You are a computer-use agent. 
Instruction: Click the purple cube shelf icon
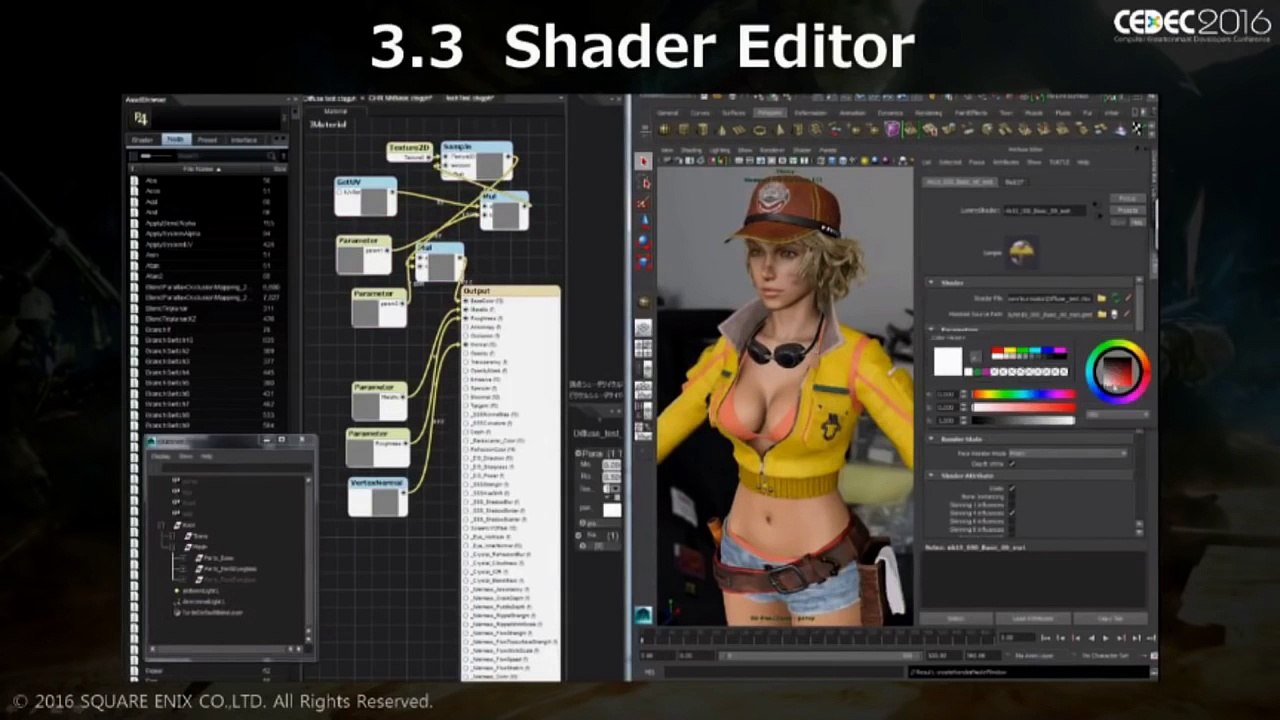point(892,129)
